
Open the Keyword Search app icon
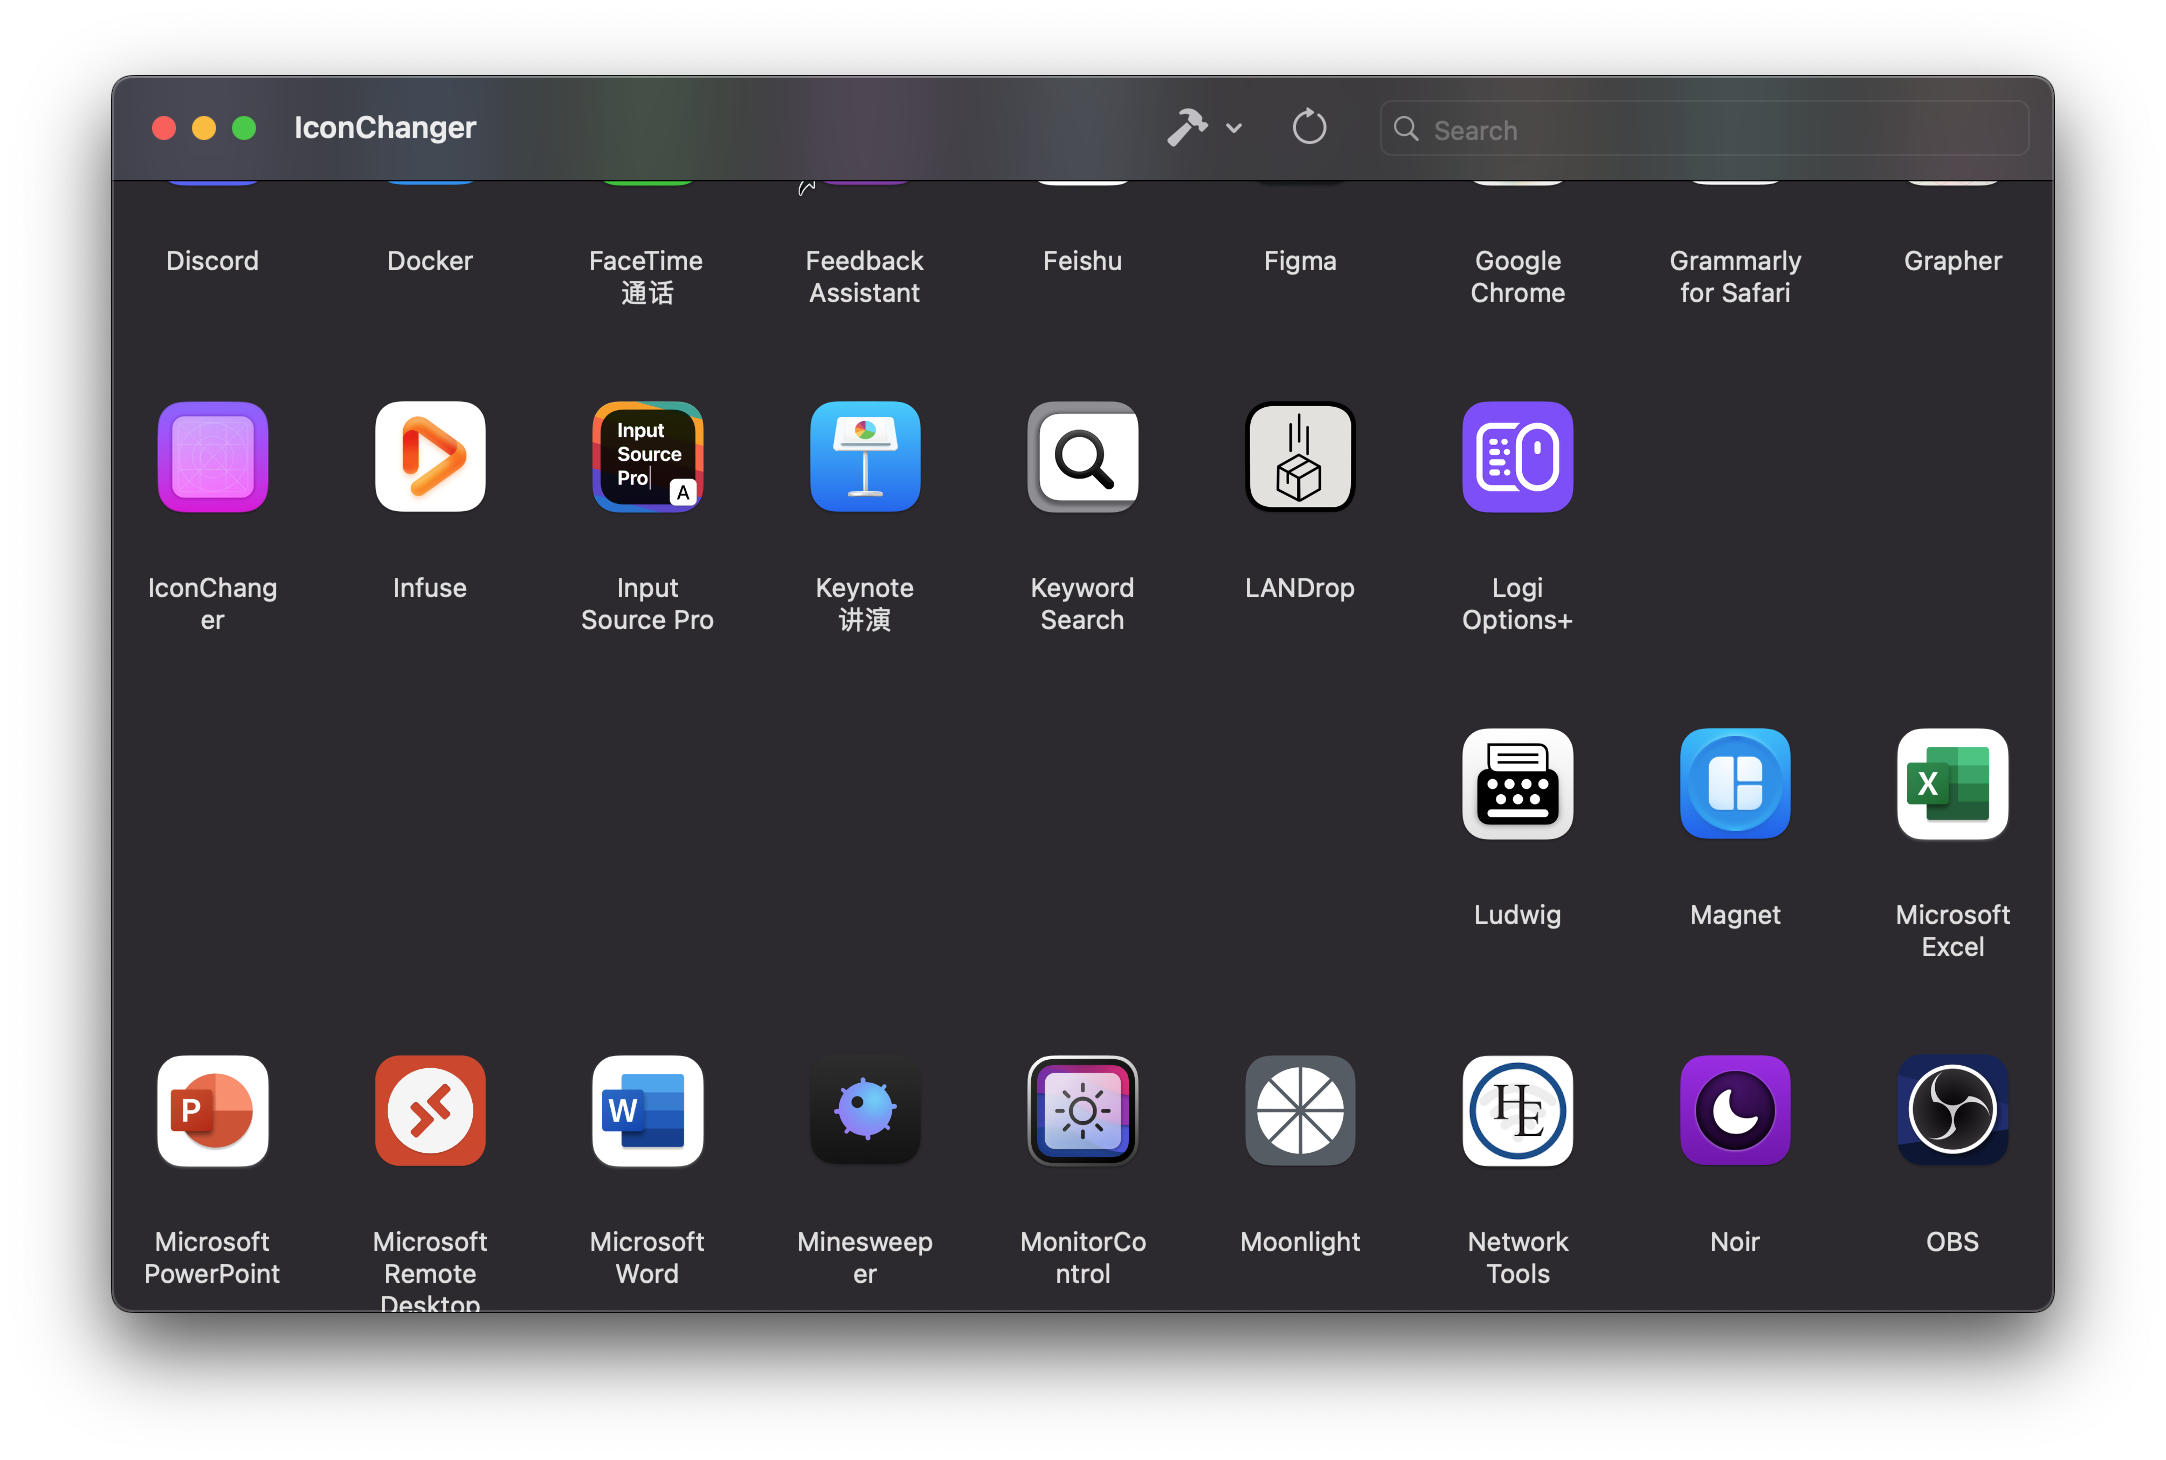[1082, 457]
